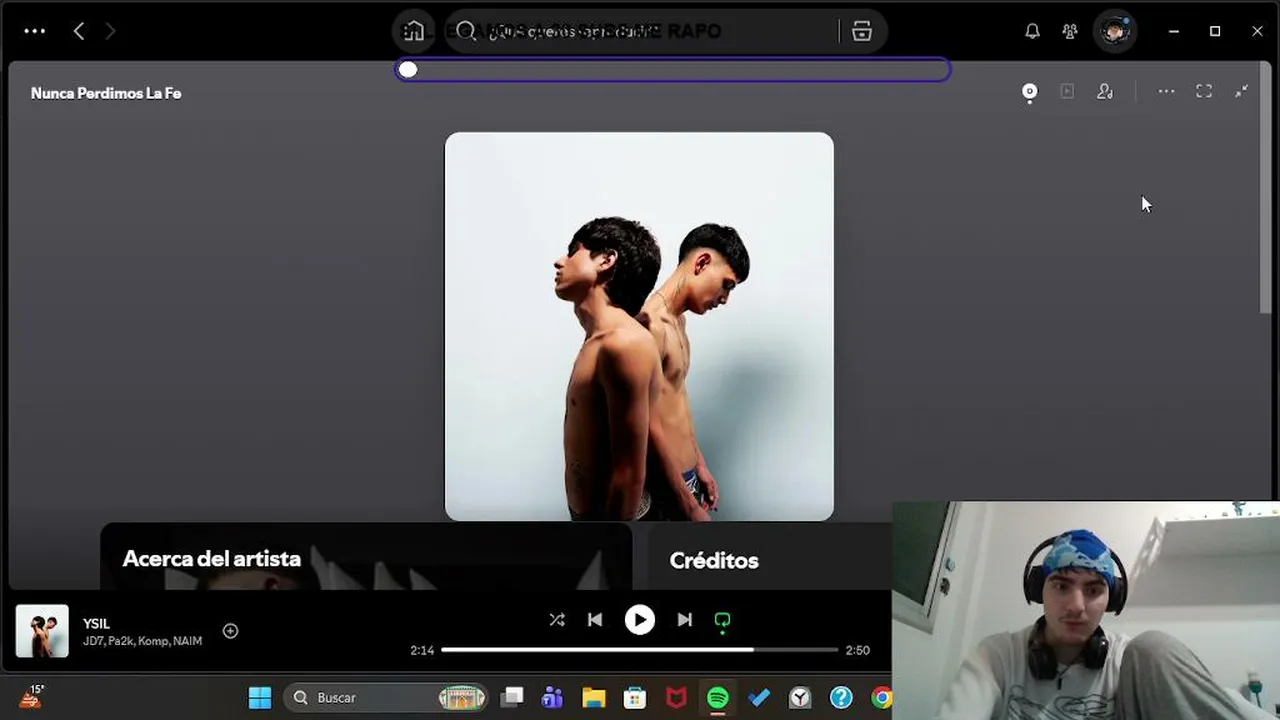
Task: Open artist NAIM in the player bar
Action: (187, 641)
